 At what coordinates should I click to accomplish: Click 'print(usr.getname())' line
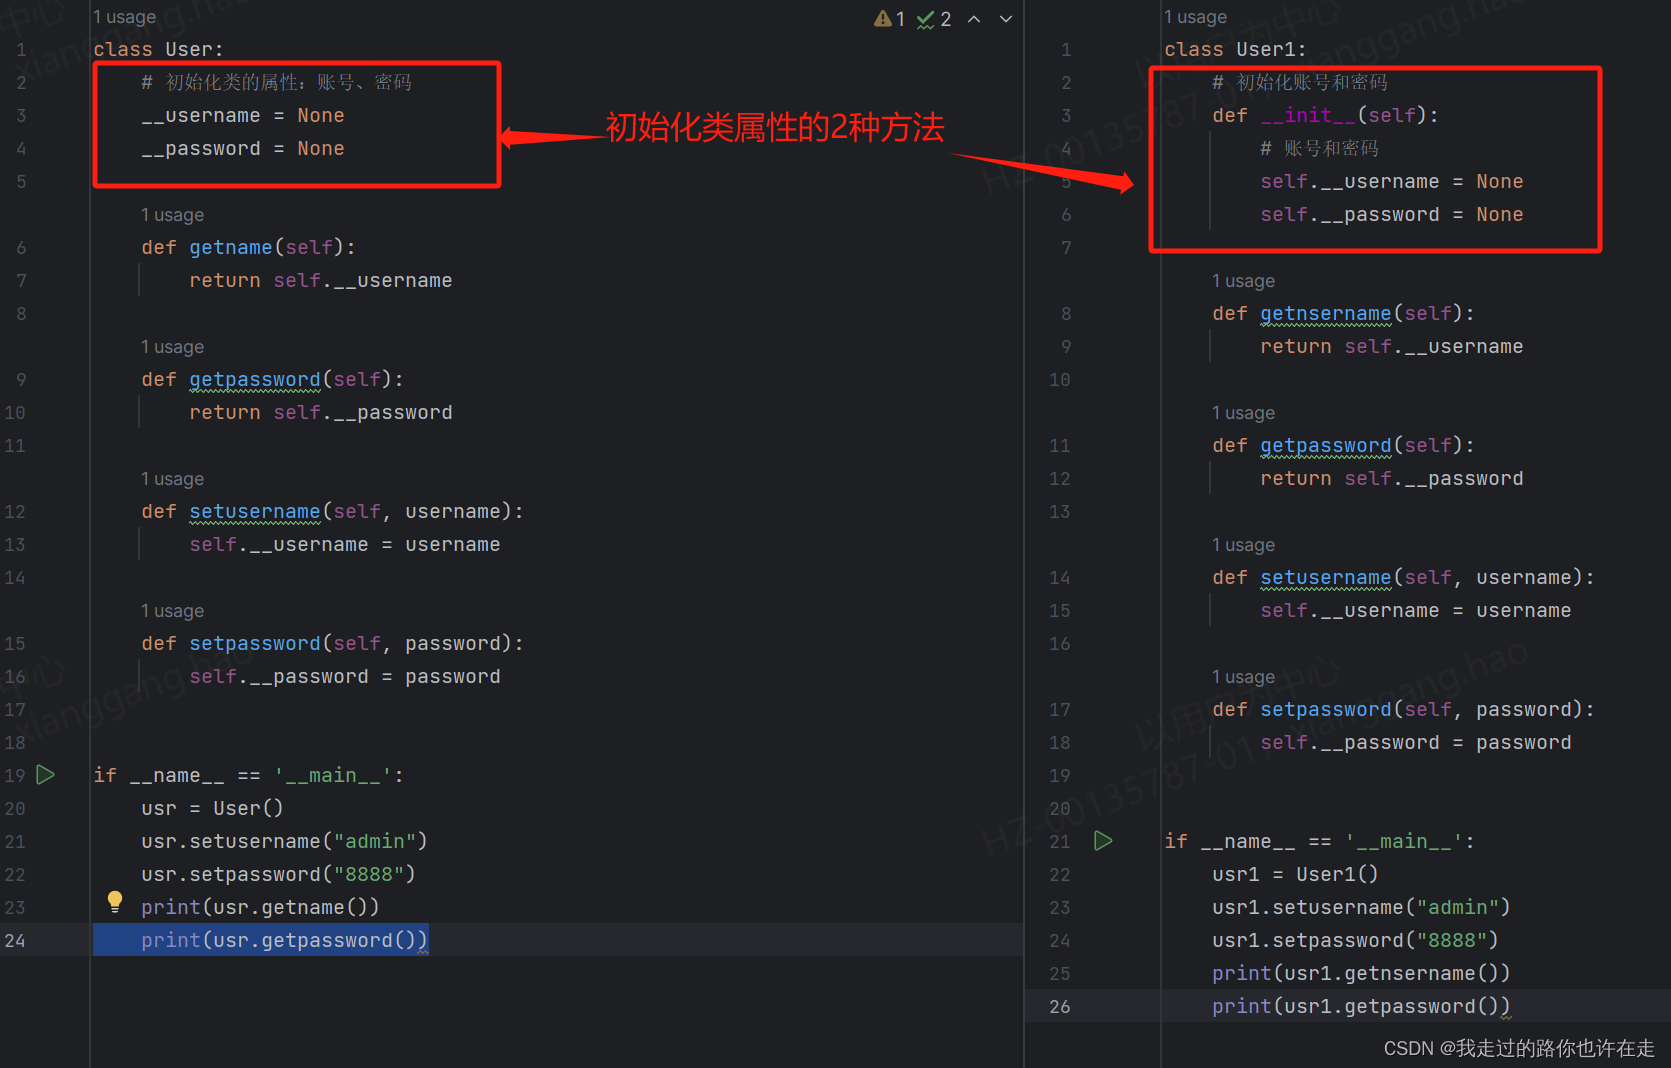pos(260,907)
